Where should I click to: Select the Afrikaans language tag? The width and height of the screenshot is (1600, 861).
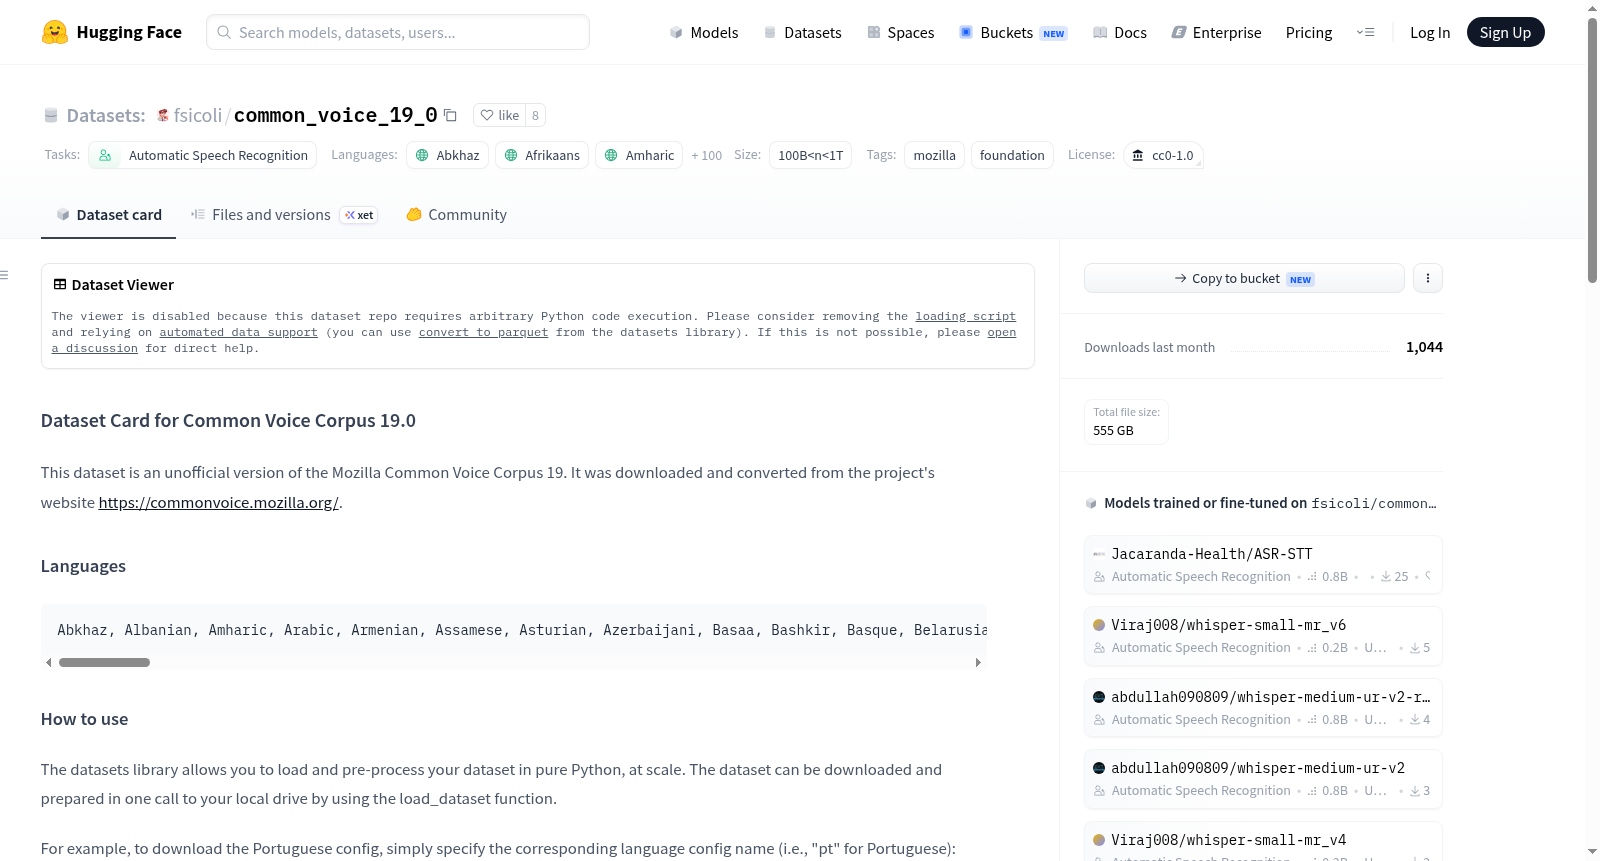click(541, 155)
